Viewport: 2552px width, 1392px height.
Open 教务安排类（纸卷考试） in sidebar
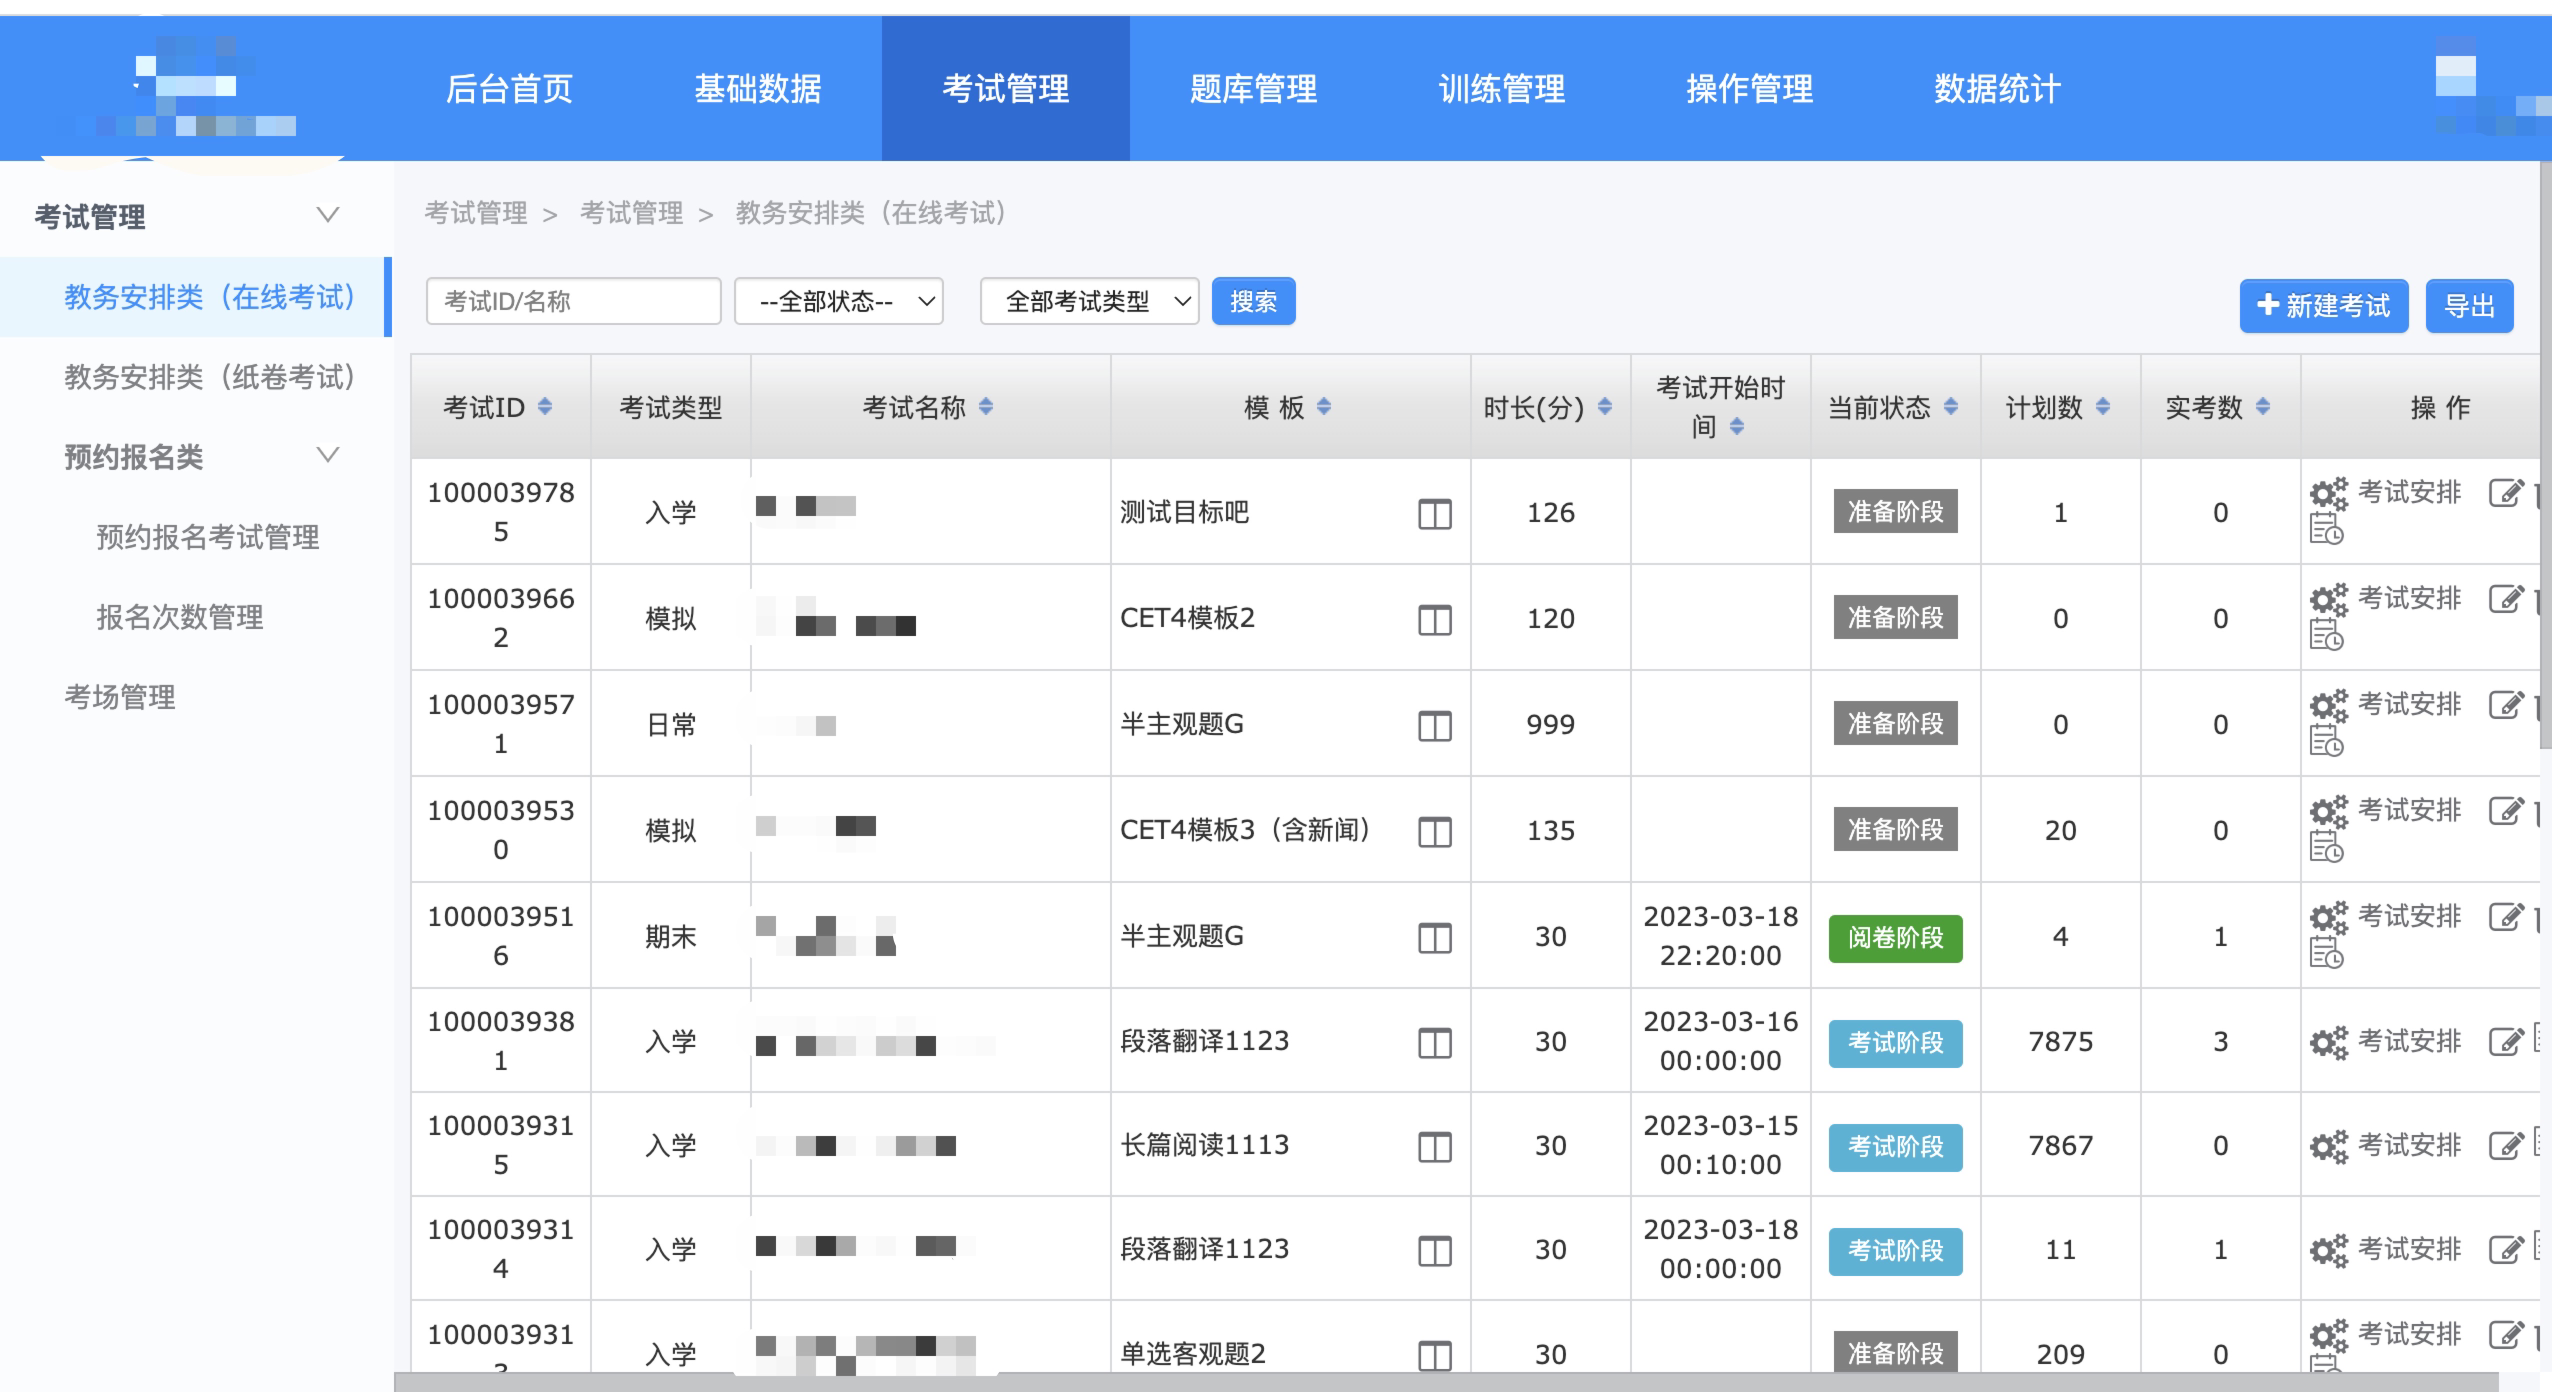pos(210,377)
